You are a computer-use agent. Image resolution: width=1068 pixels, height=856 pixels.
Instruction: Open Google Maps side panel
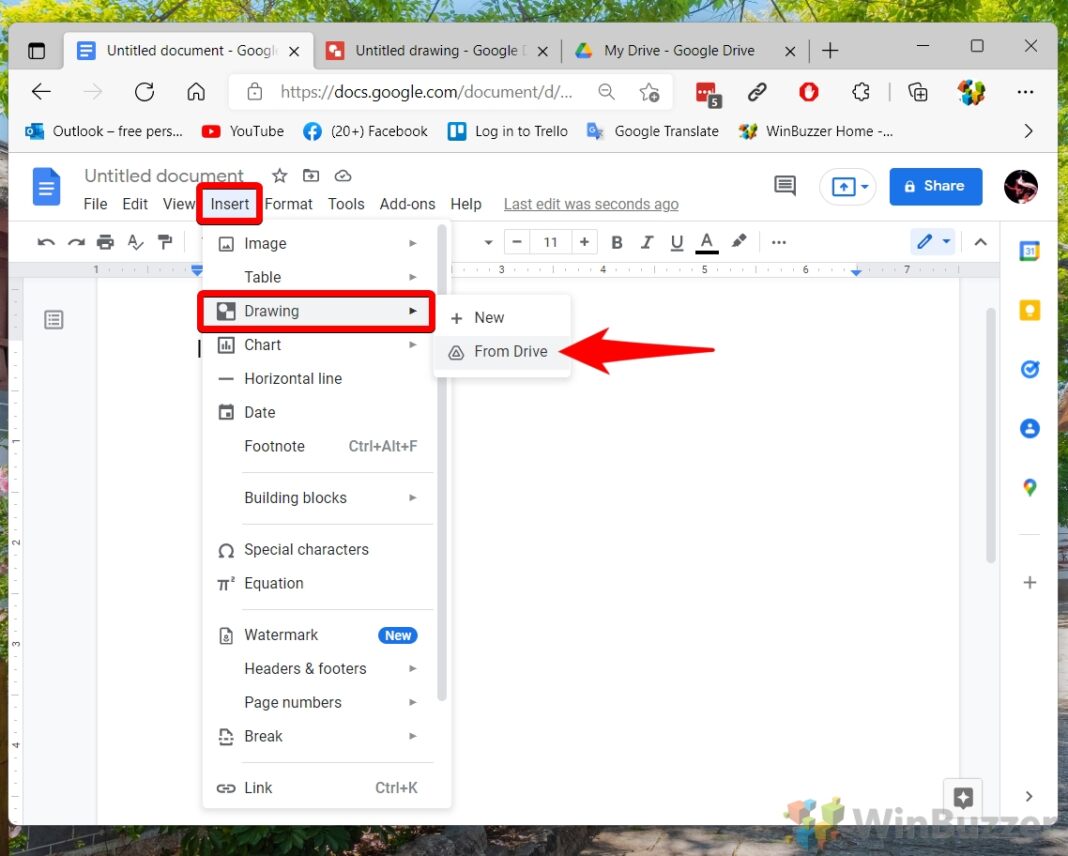click(x=1029, y=487)
